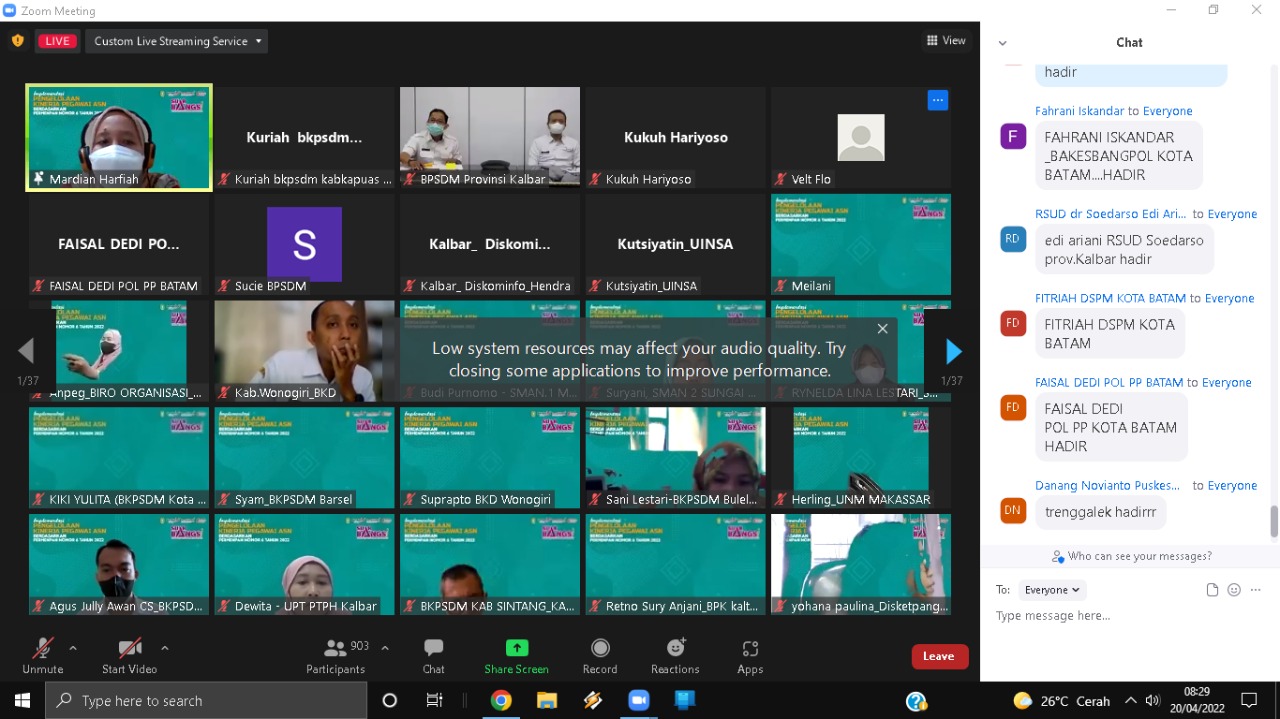Select the Meilani video tile
Screen dimensions: 1280x719
pos(861,244)
